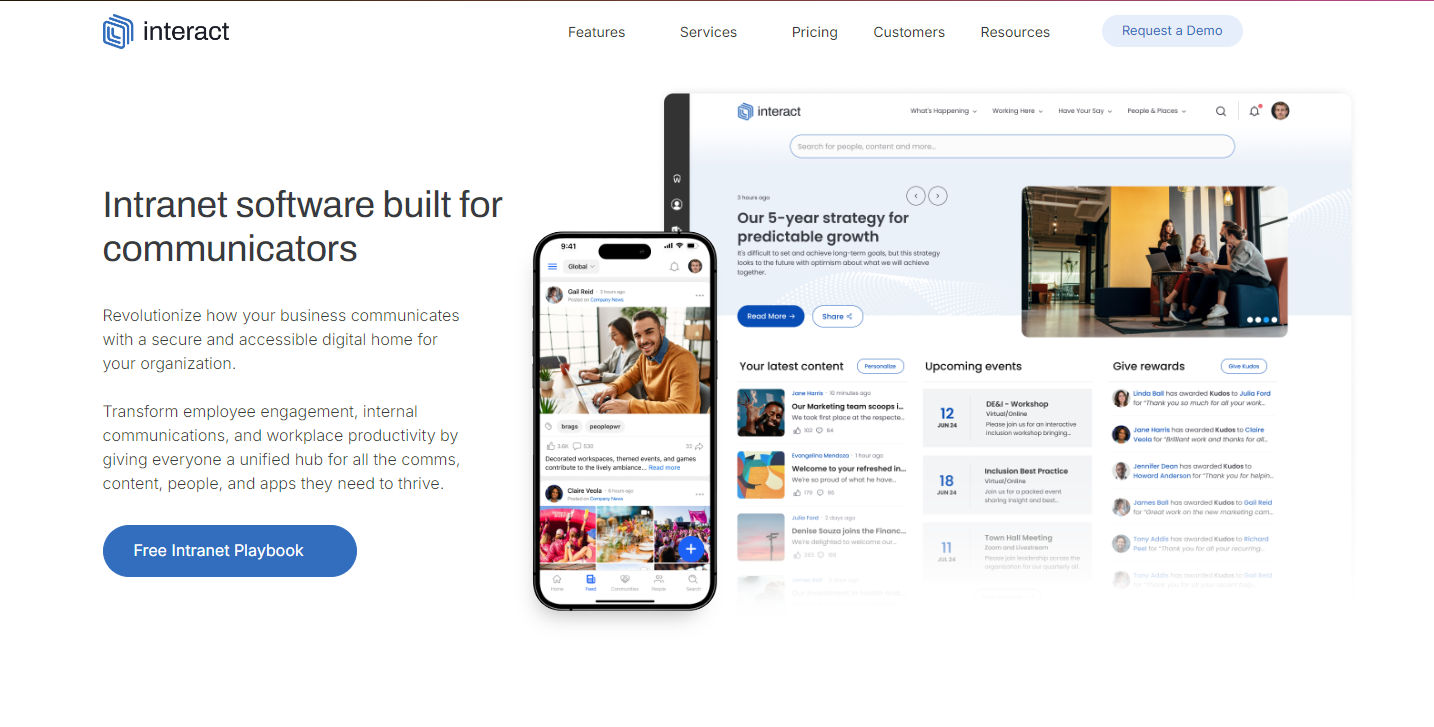
Task: Click the user avatar in the intranet preview header
Action: click(1280, 111)
